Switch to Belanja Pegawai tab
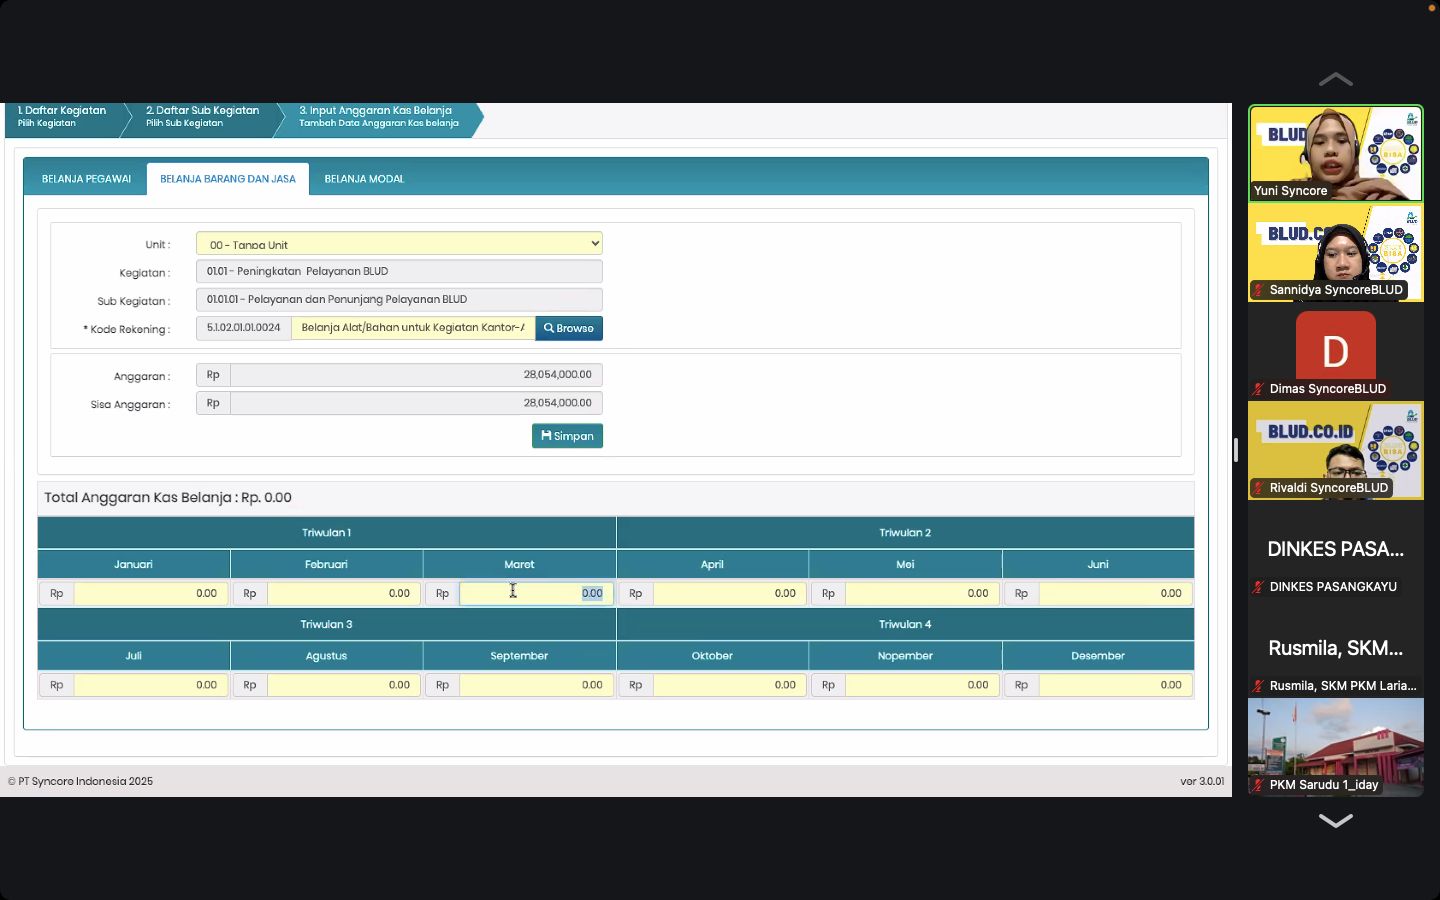The image size is (1440, 900). click(86, 179)
